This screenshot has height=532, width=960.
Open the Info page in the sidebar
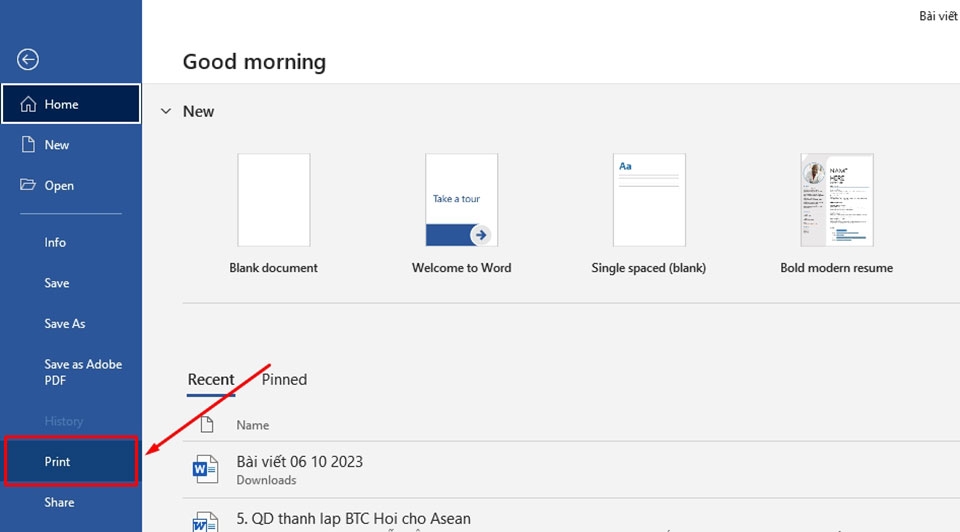(x=55, y=242)
